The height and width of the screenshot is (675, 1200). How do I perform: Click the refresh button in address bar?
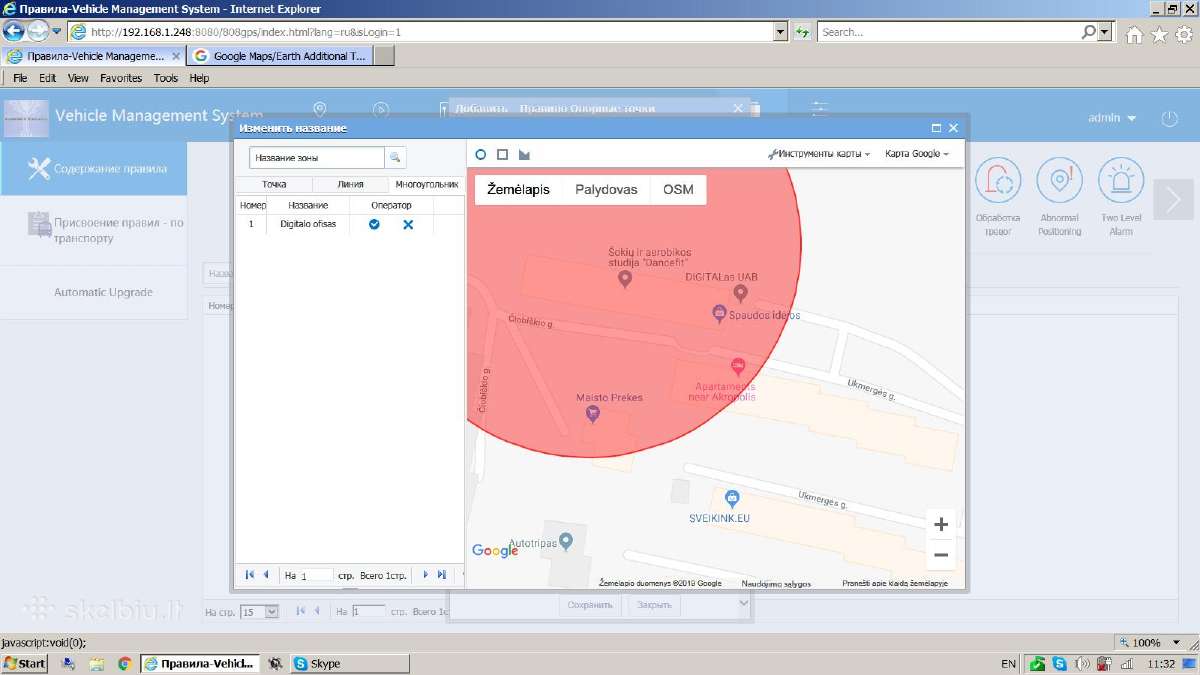802,32
